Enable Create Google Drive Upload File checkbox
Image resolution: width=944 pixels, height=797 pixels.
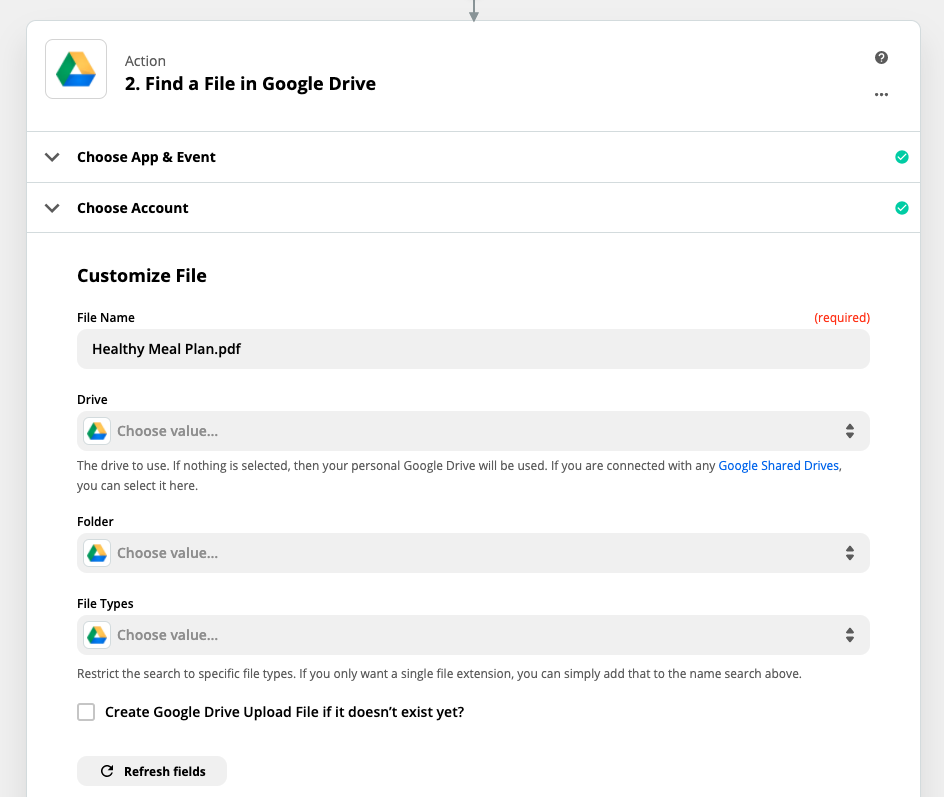click(86, 712)
